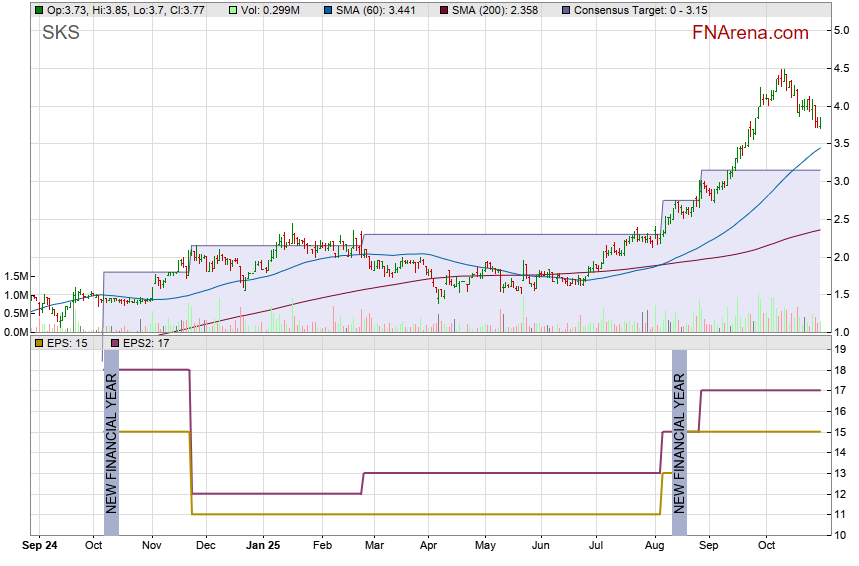The height and width of the screenshot is (566, 859).
Task: Click the light green Vol legend swatch
Action: (x=233, y=10)
